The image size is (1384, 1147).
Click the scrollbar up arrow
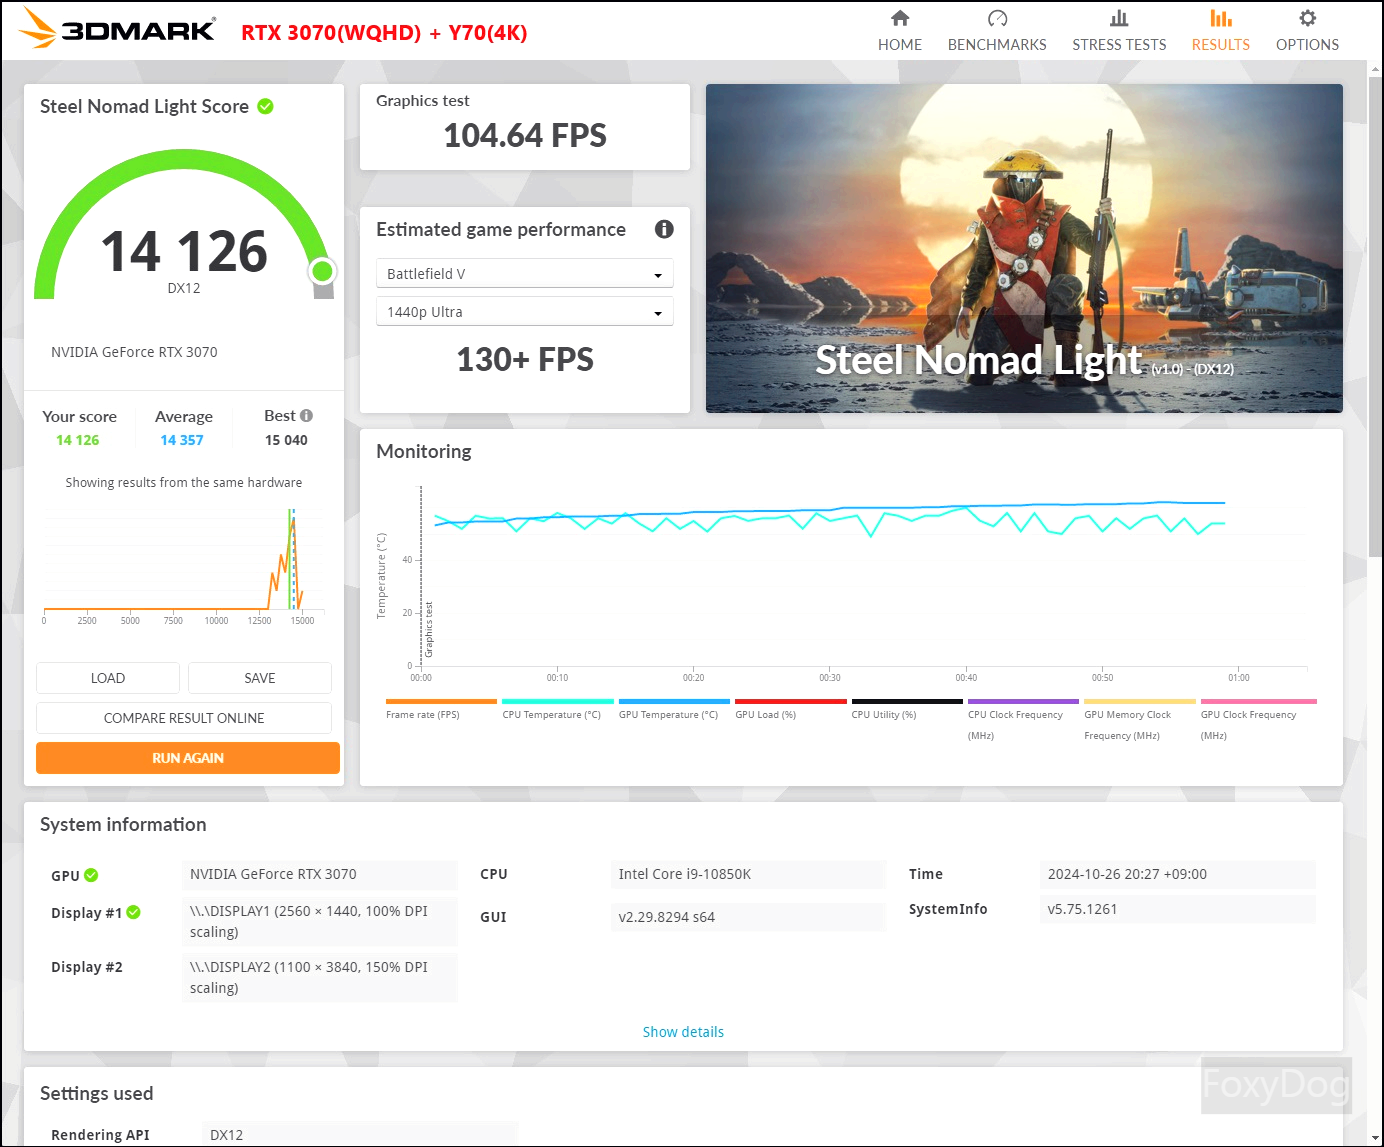click(x=1375, y=68)
